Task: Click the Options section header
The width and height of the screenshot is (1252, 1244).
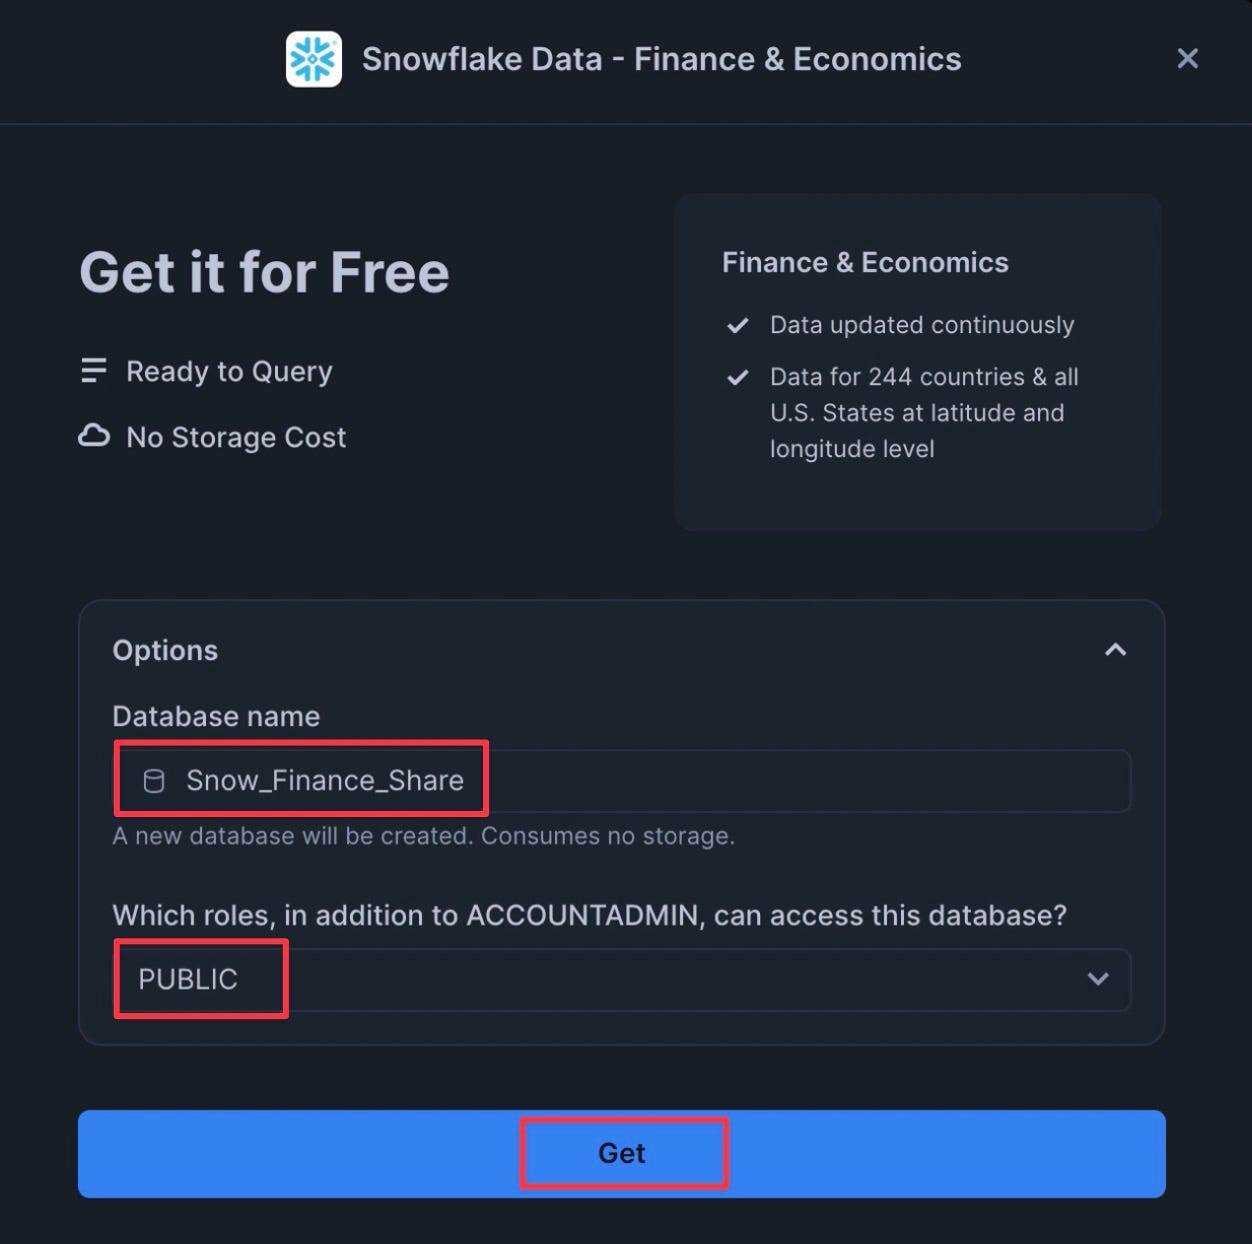Action: point(165,650)
